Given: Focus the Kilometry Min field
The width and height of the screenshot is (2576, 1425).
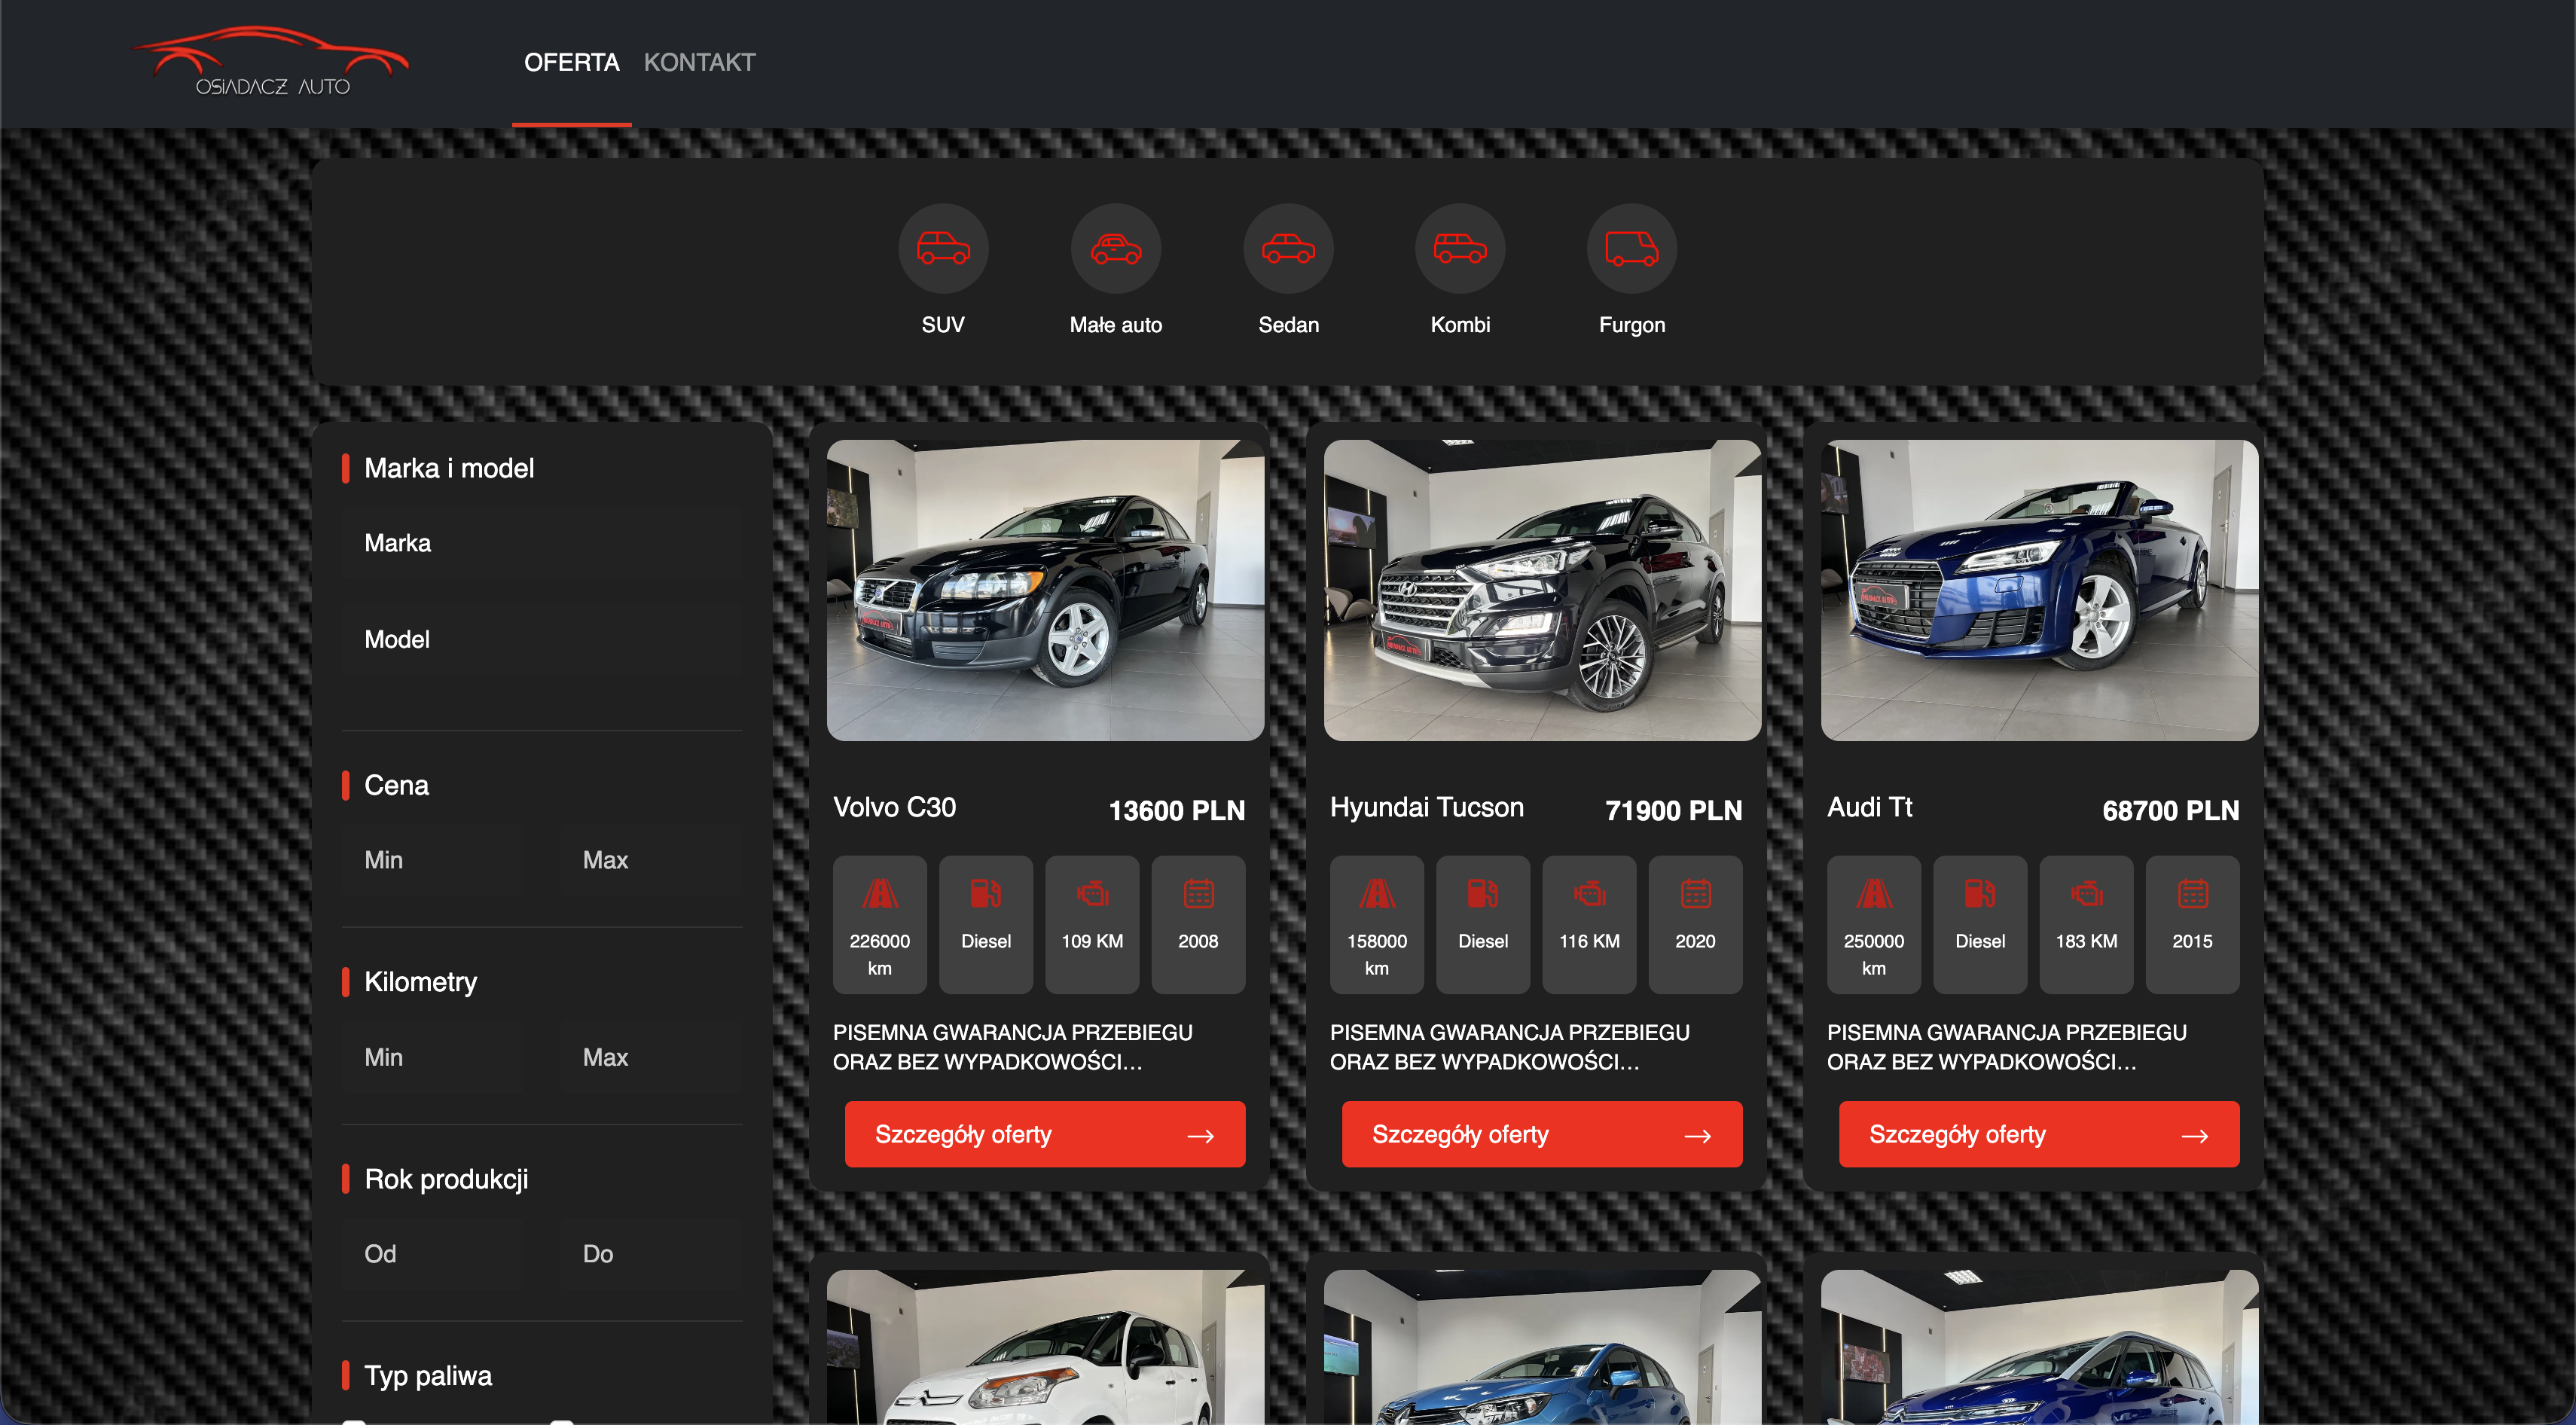Looking at the screenshot, I should 432,1057.
